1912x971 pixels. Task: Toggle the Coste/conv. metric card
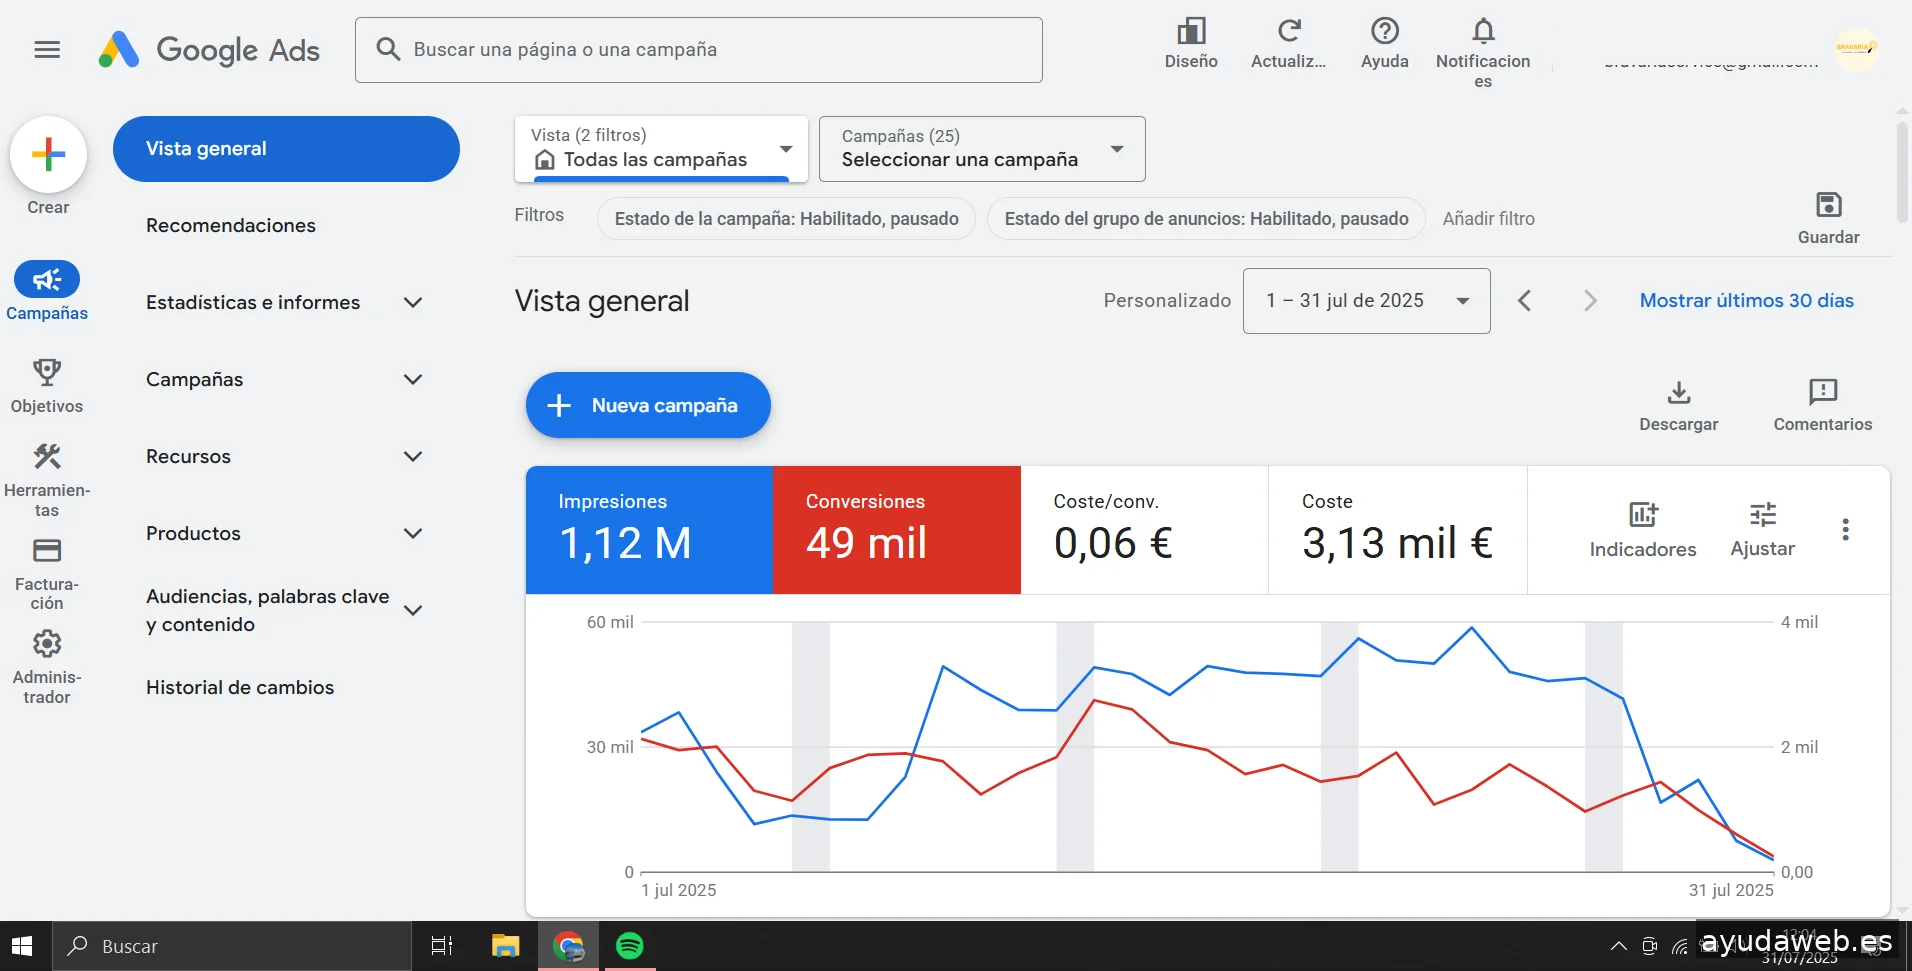point(1144,530)
